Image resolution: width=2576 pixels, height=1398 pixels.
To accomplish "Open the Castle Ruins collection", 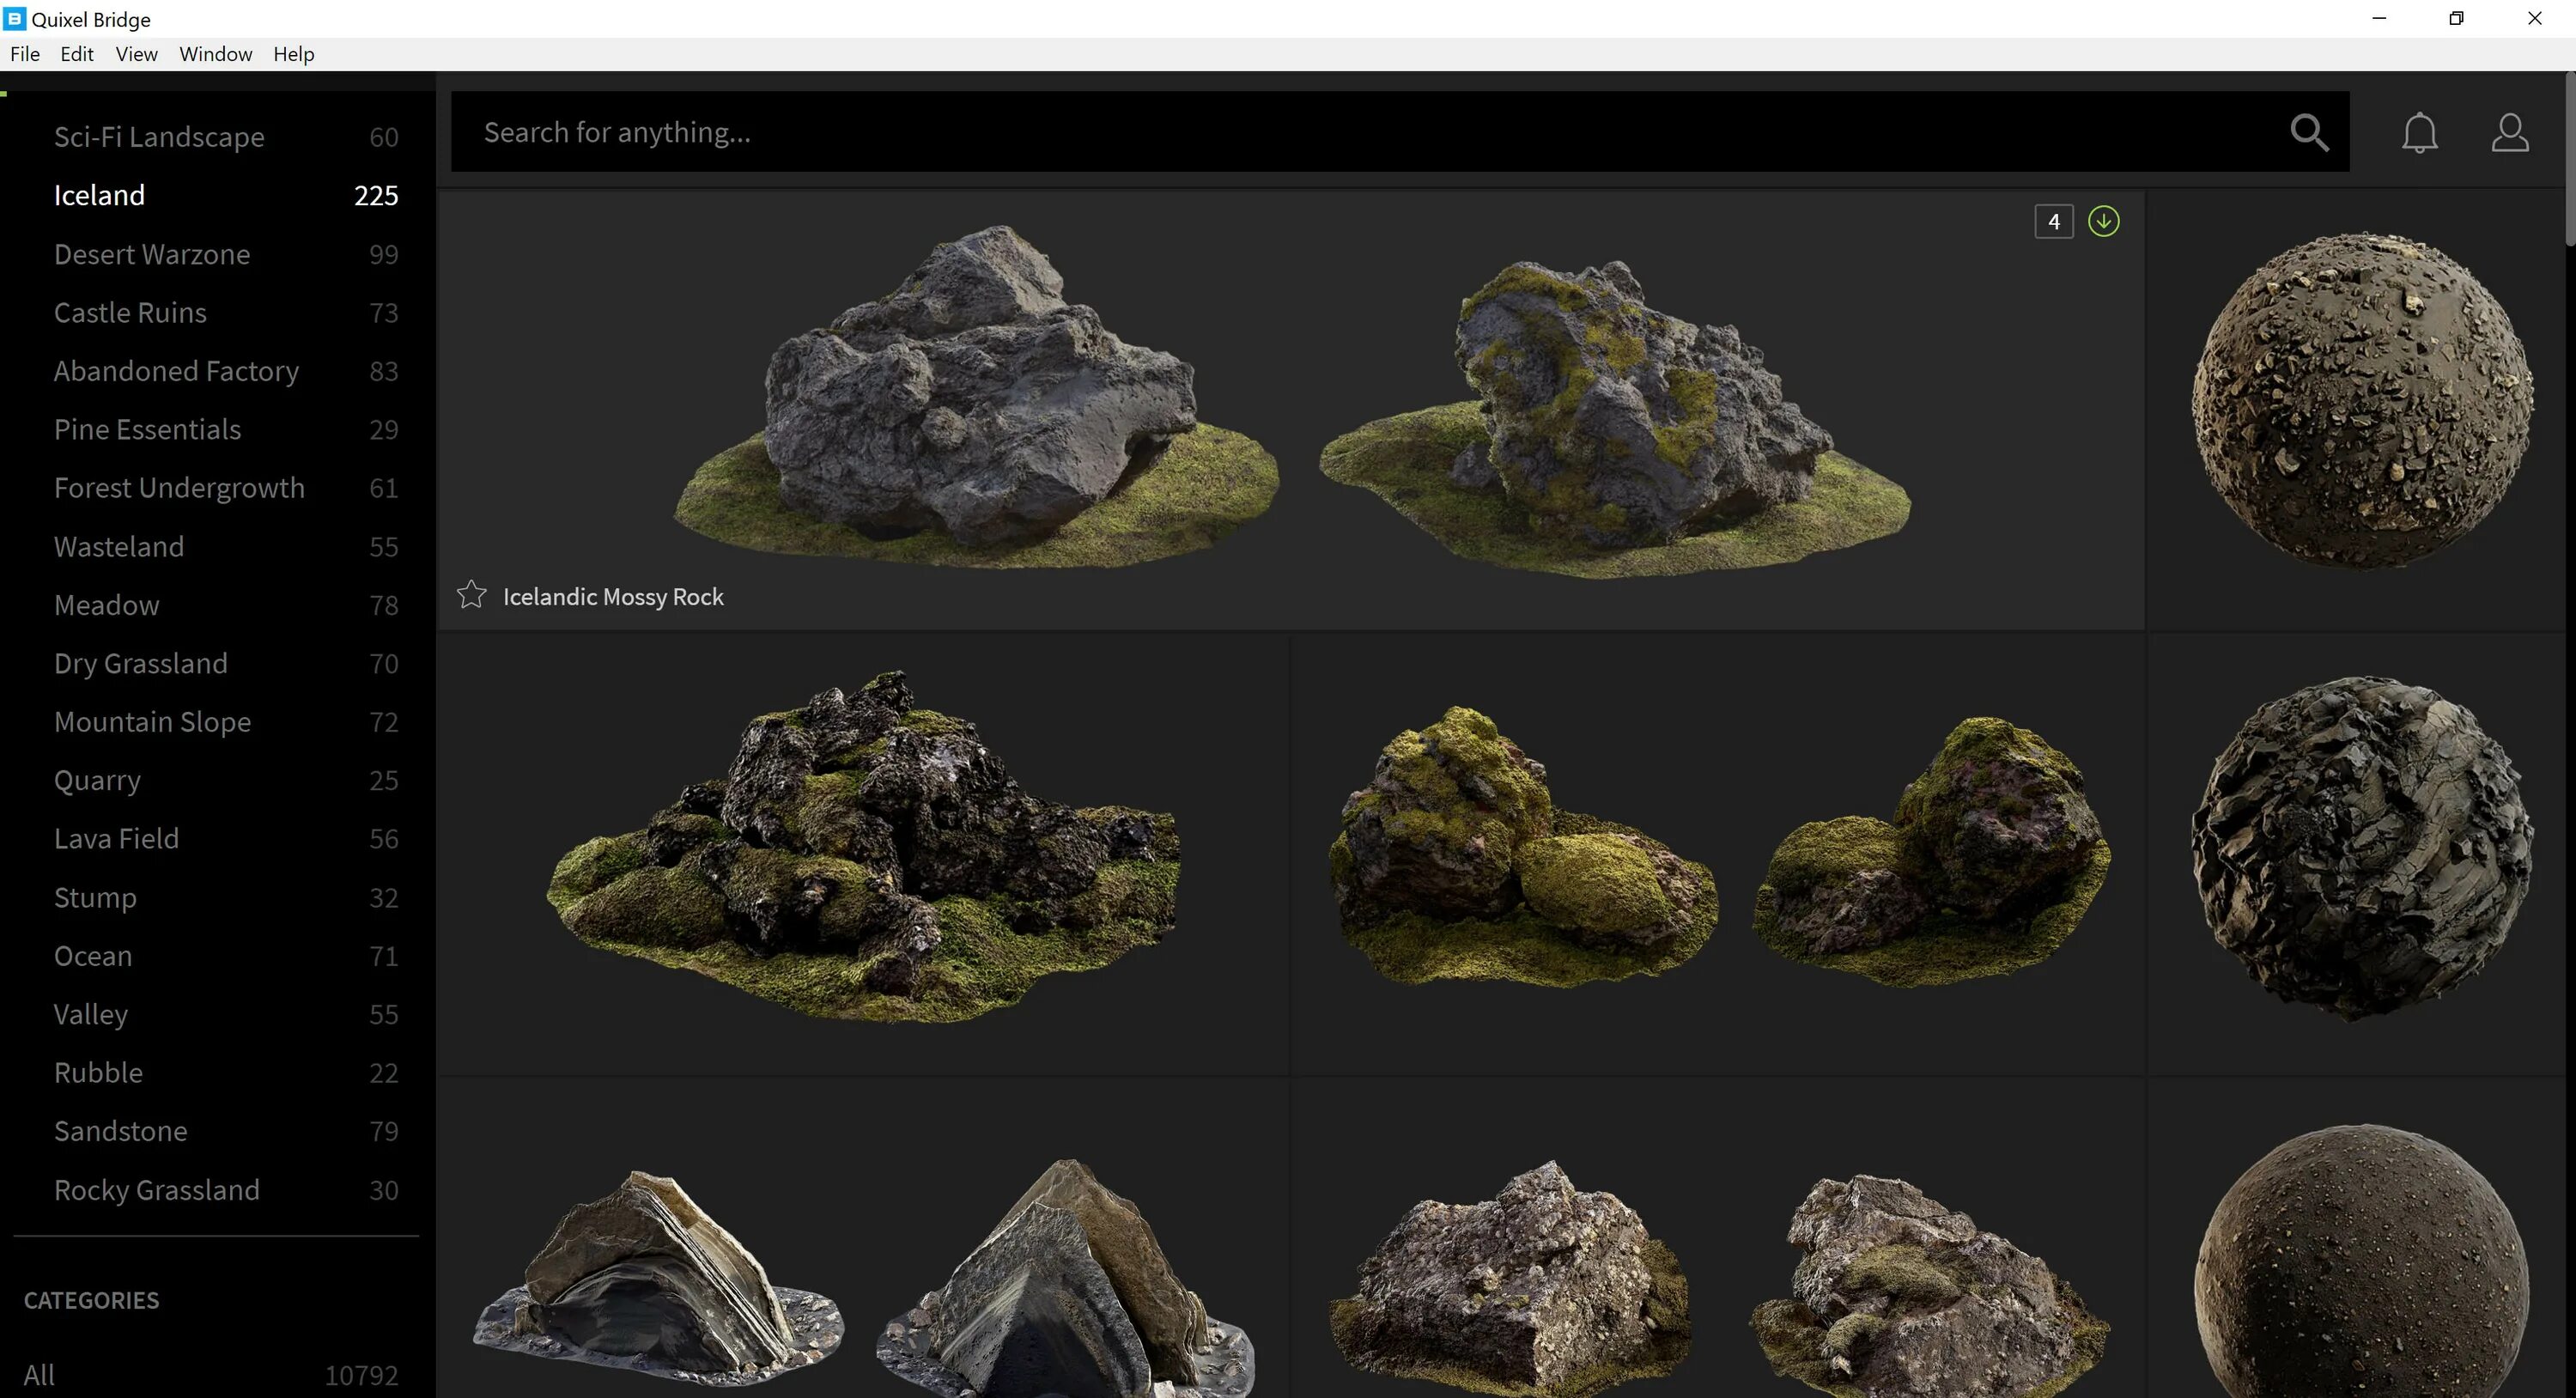I will point(130,313).
